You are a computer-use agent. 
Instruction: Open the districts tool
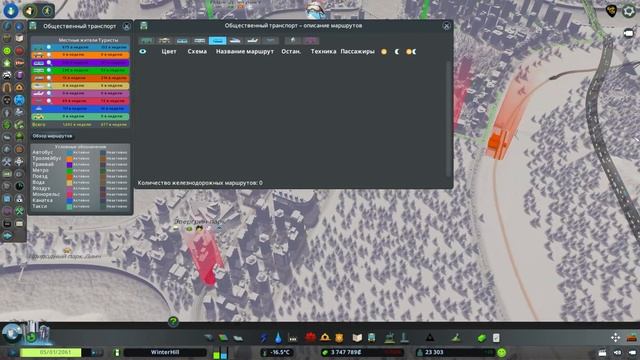coord(238,338)
